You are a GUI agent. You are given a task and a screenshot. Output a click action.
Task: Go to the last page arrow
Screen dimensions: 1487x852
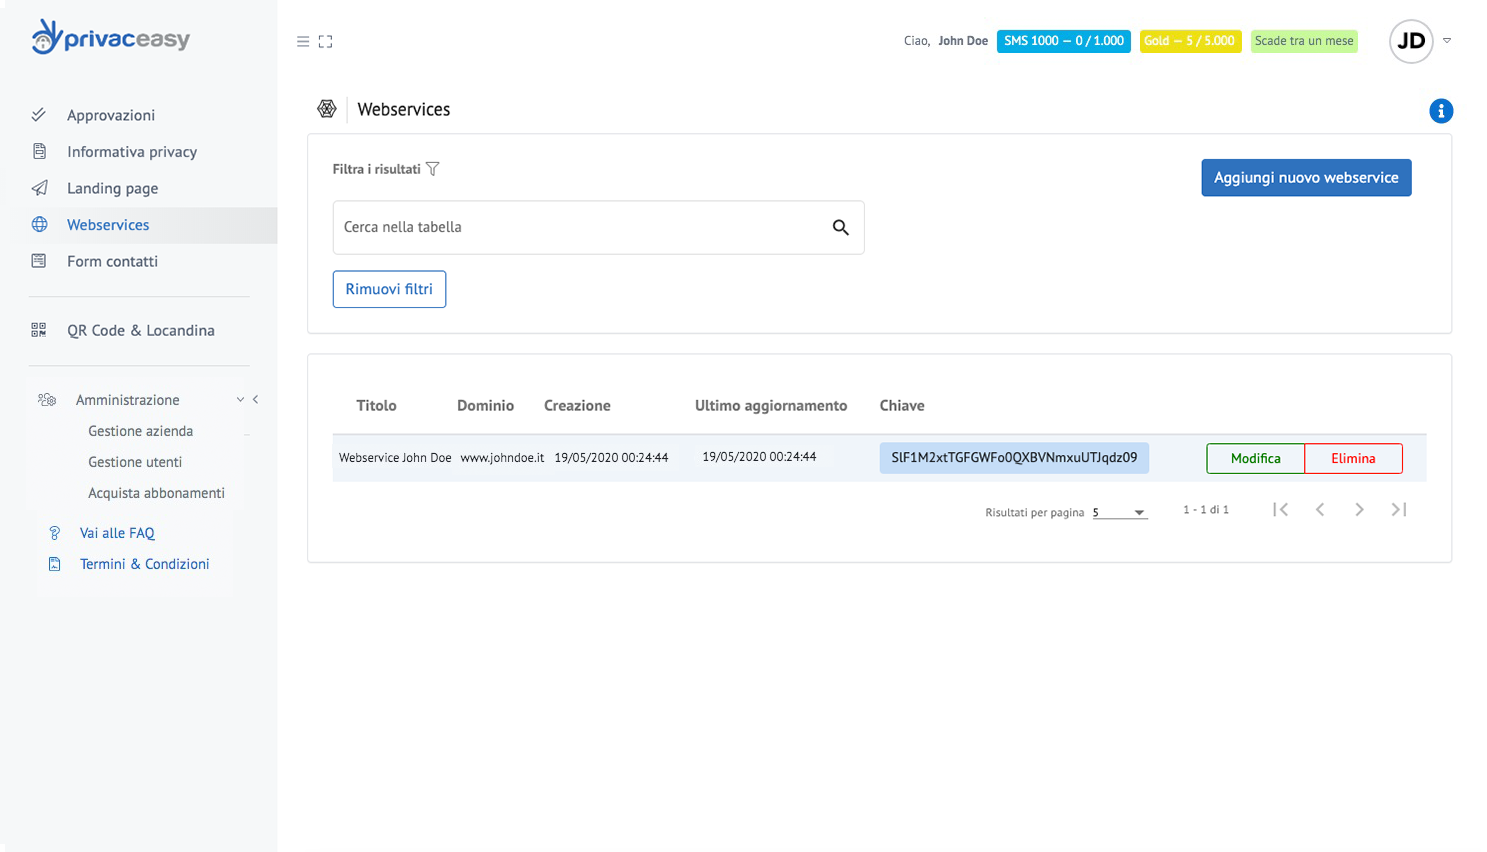pyautogui.click(x=1398, y=510)
